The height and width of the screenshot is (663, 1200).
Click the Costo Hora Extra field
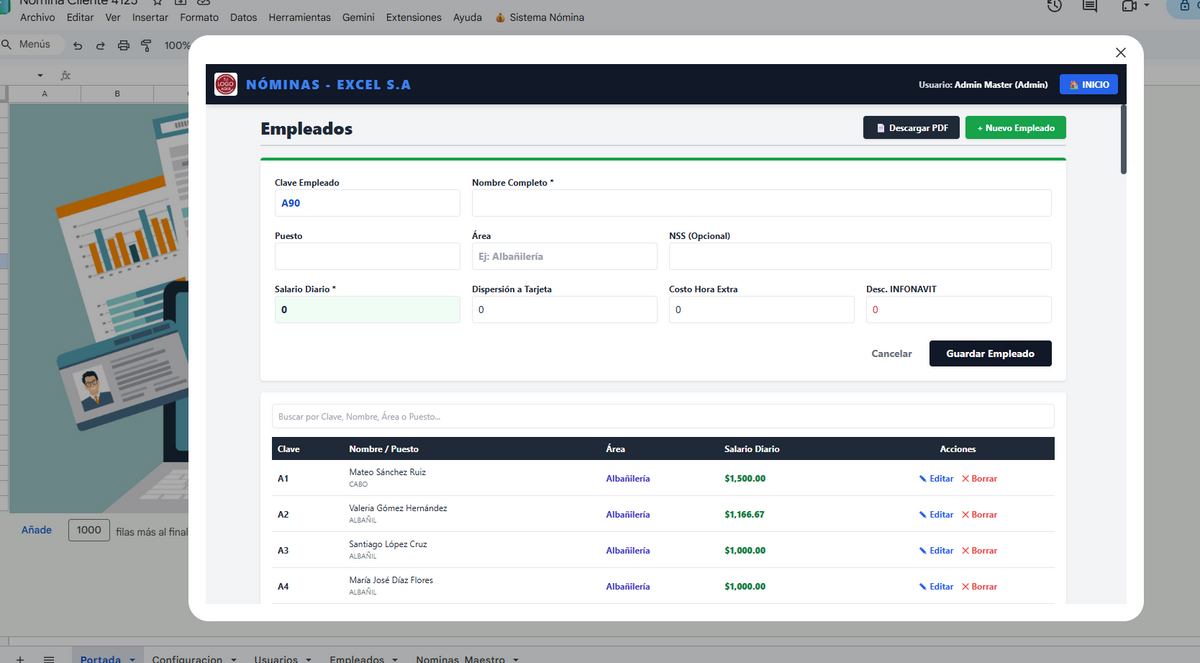pos(761,309)
